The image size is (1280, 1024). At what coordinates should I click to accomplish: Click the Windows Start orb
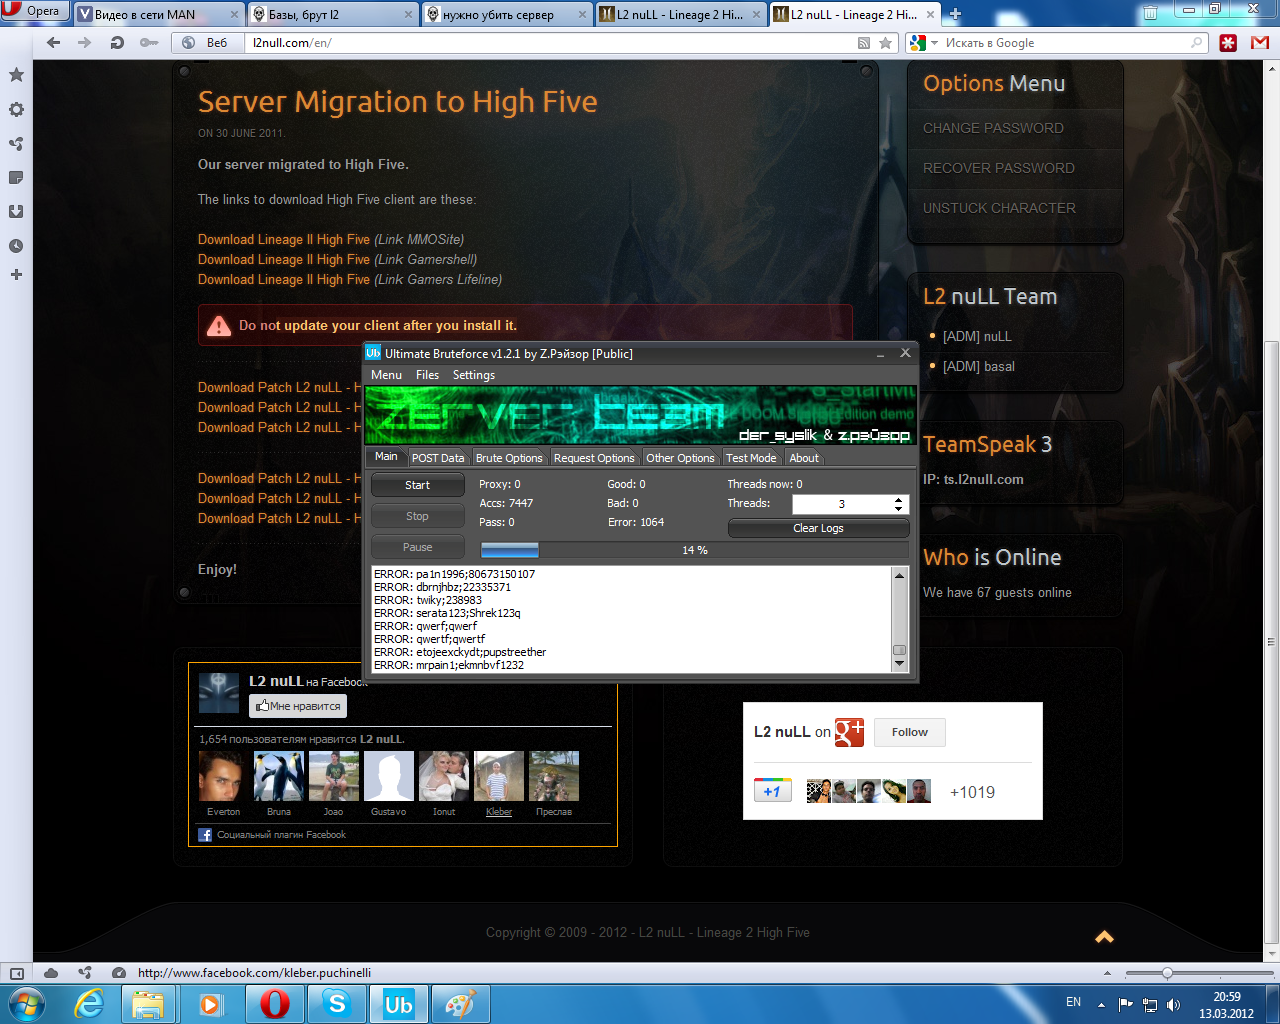pos(26,1004)
